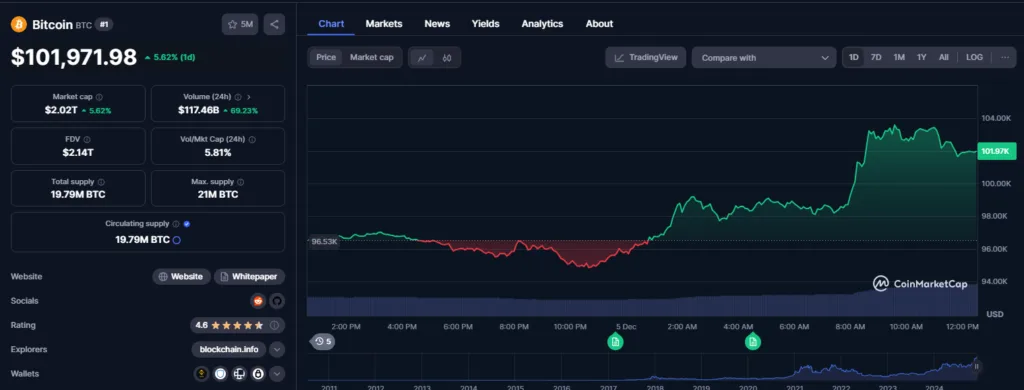
Task: Open the GitHub social icon
Action: point(277,301)
